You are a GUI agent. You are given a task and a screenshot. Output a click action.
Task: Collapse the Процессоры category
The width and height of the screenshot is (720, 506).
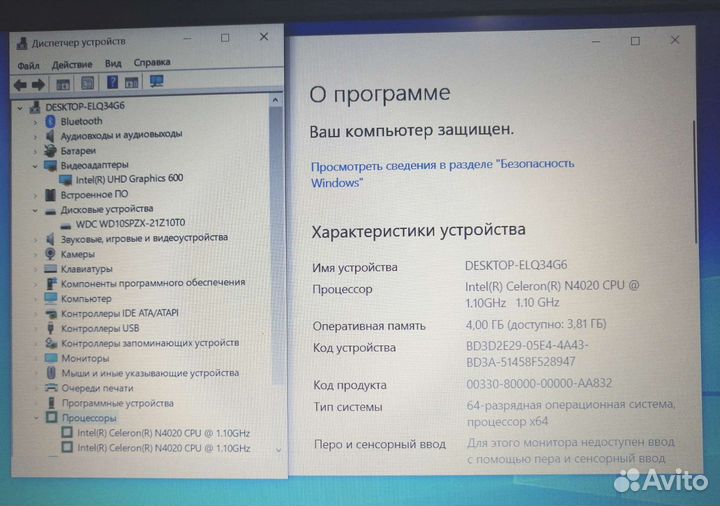(36, 418)
